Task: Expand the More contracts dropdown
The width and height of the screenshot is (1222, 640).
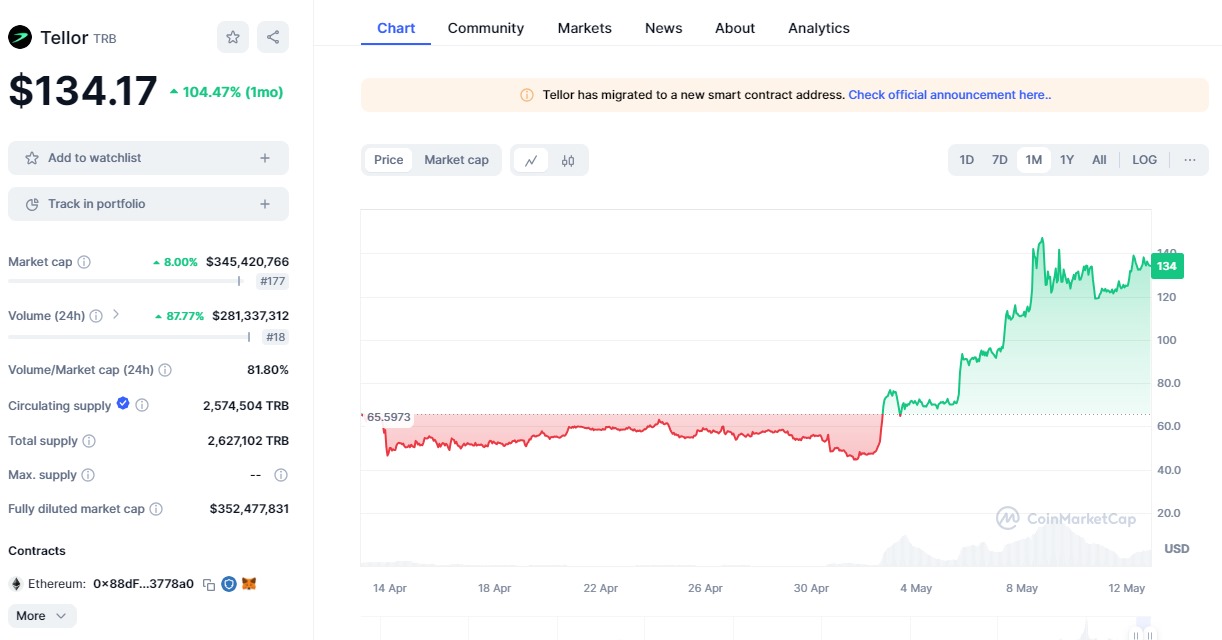Action: 42,616
